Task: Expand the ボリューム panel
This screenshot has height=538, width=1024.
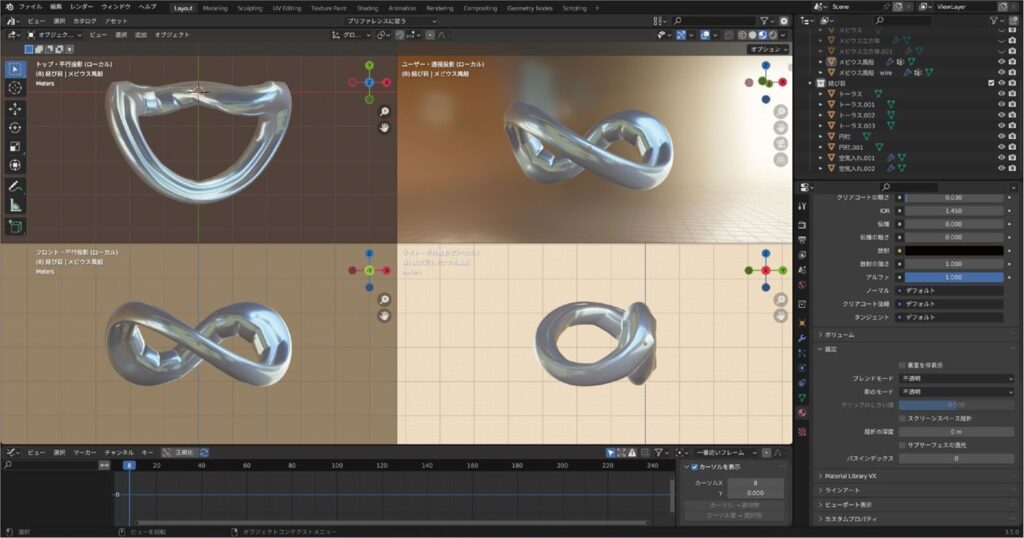Action: [916, 334]
